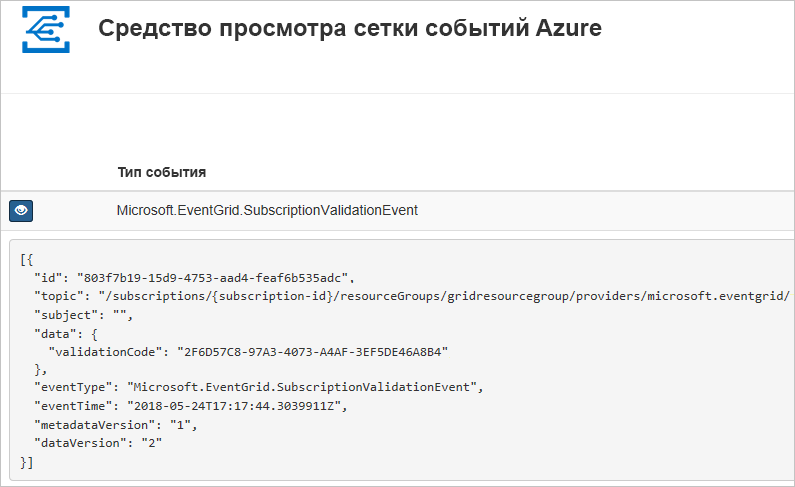Select the id value 803f7b19-15d9-4753-aad4-feaf6b535adc

(212, 278)
